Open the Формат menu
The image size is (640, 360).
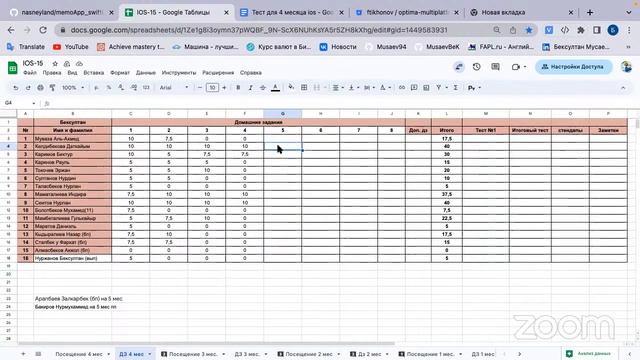(x=120, y=73)
